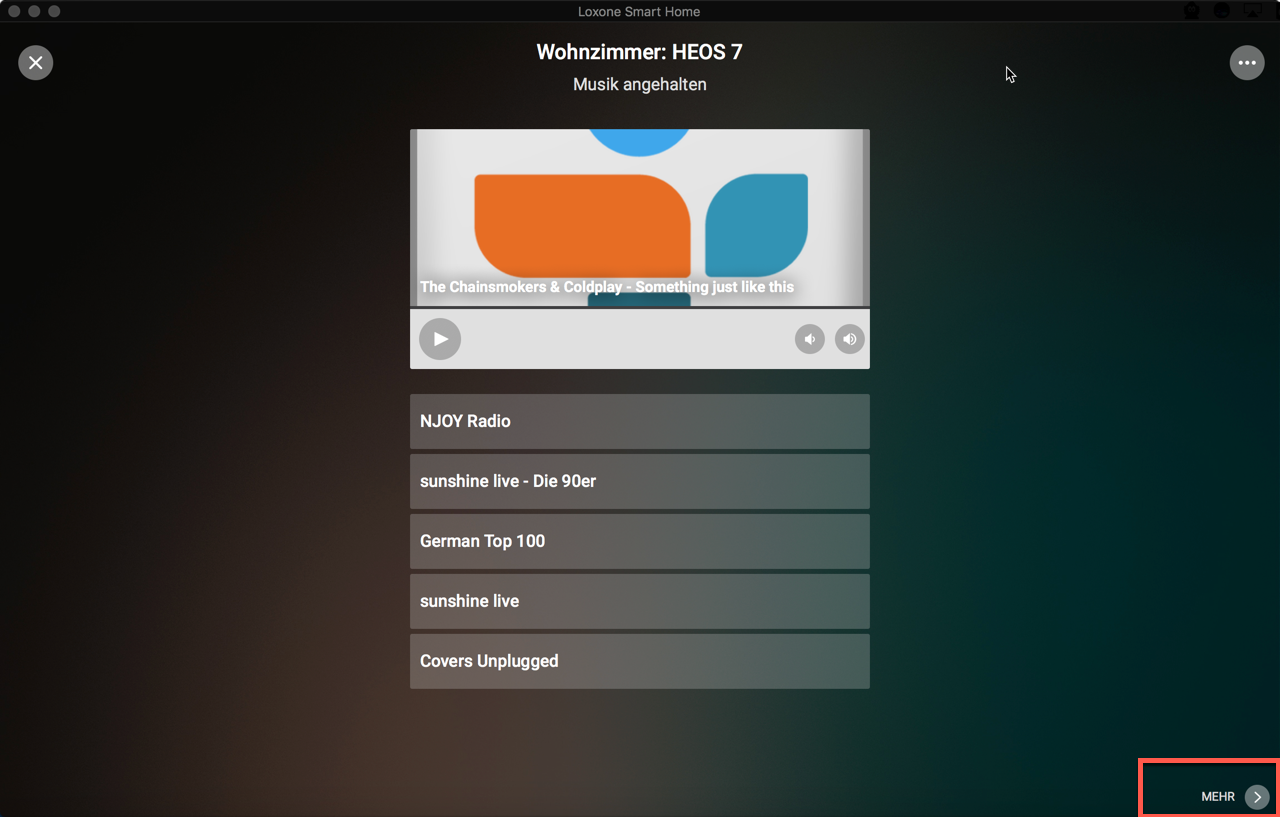Click the Chainsmokers & Coldplay track title
The height and width of the screenshot is (817, 1280).
click(x=607, y=287)
